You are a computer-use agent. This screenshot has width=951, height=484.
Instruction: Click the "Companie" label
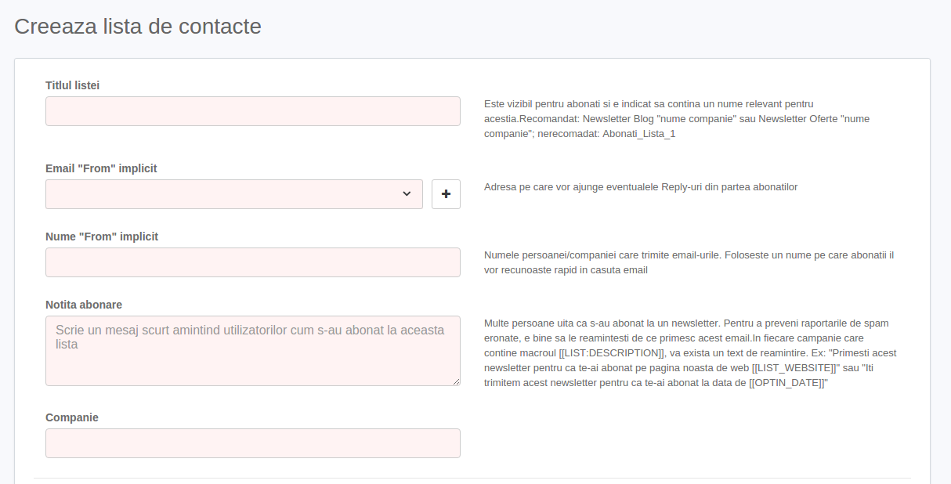(72, 417)
